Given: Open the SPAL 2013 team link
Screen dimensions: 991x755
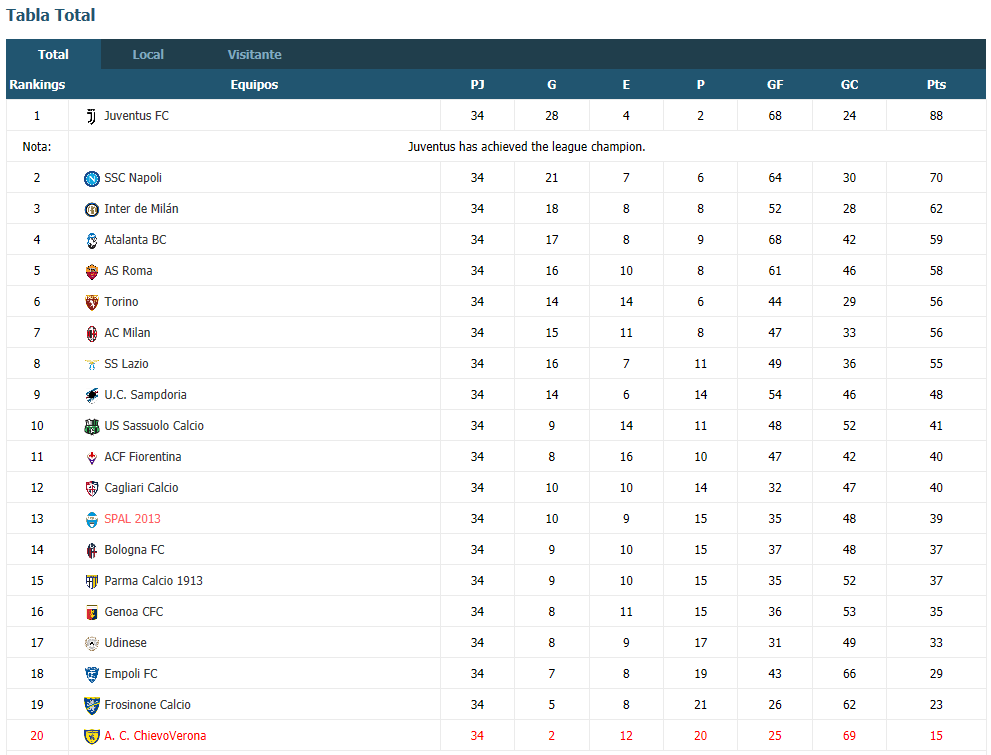Looking at the screenshot, I should (x=132, y=519).
